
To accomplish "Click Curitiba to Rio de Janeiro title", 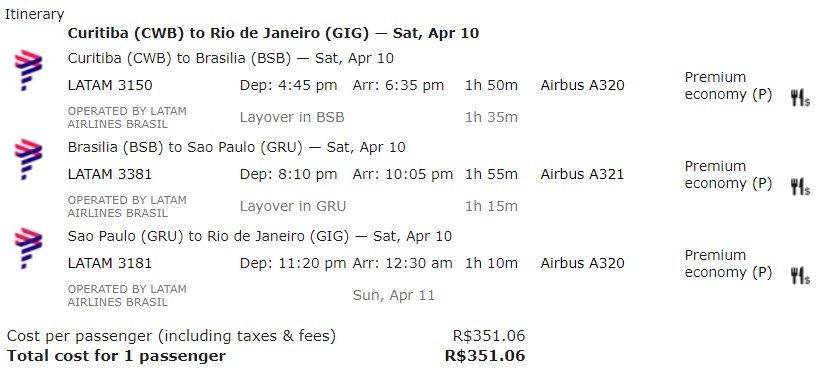I will tap(273, 34).
